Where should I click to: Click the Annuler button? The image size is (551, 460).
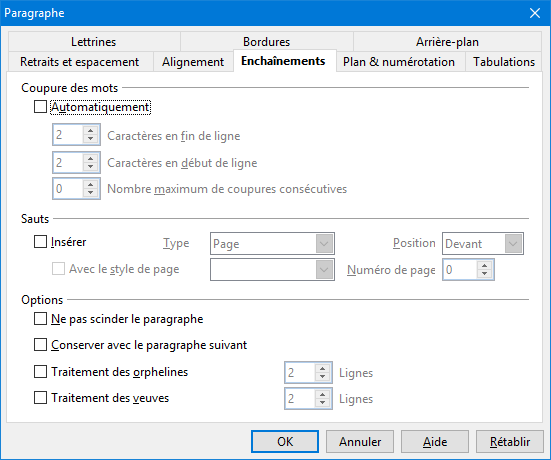[360, 441]
